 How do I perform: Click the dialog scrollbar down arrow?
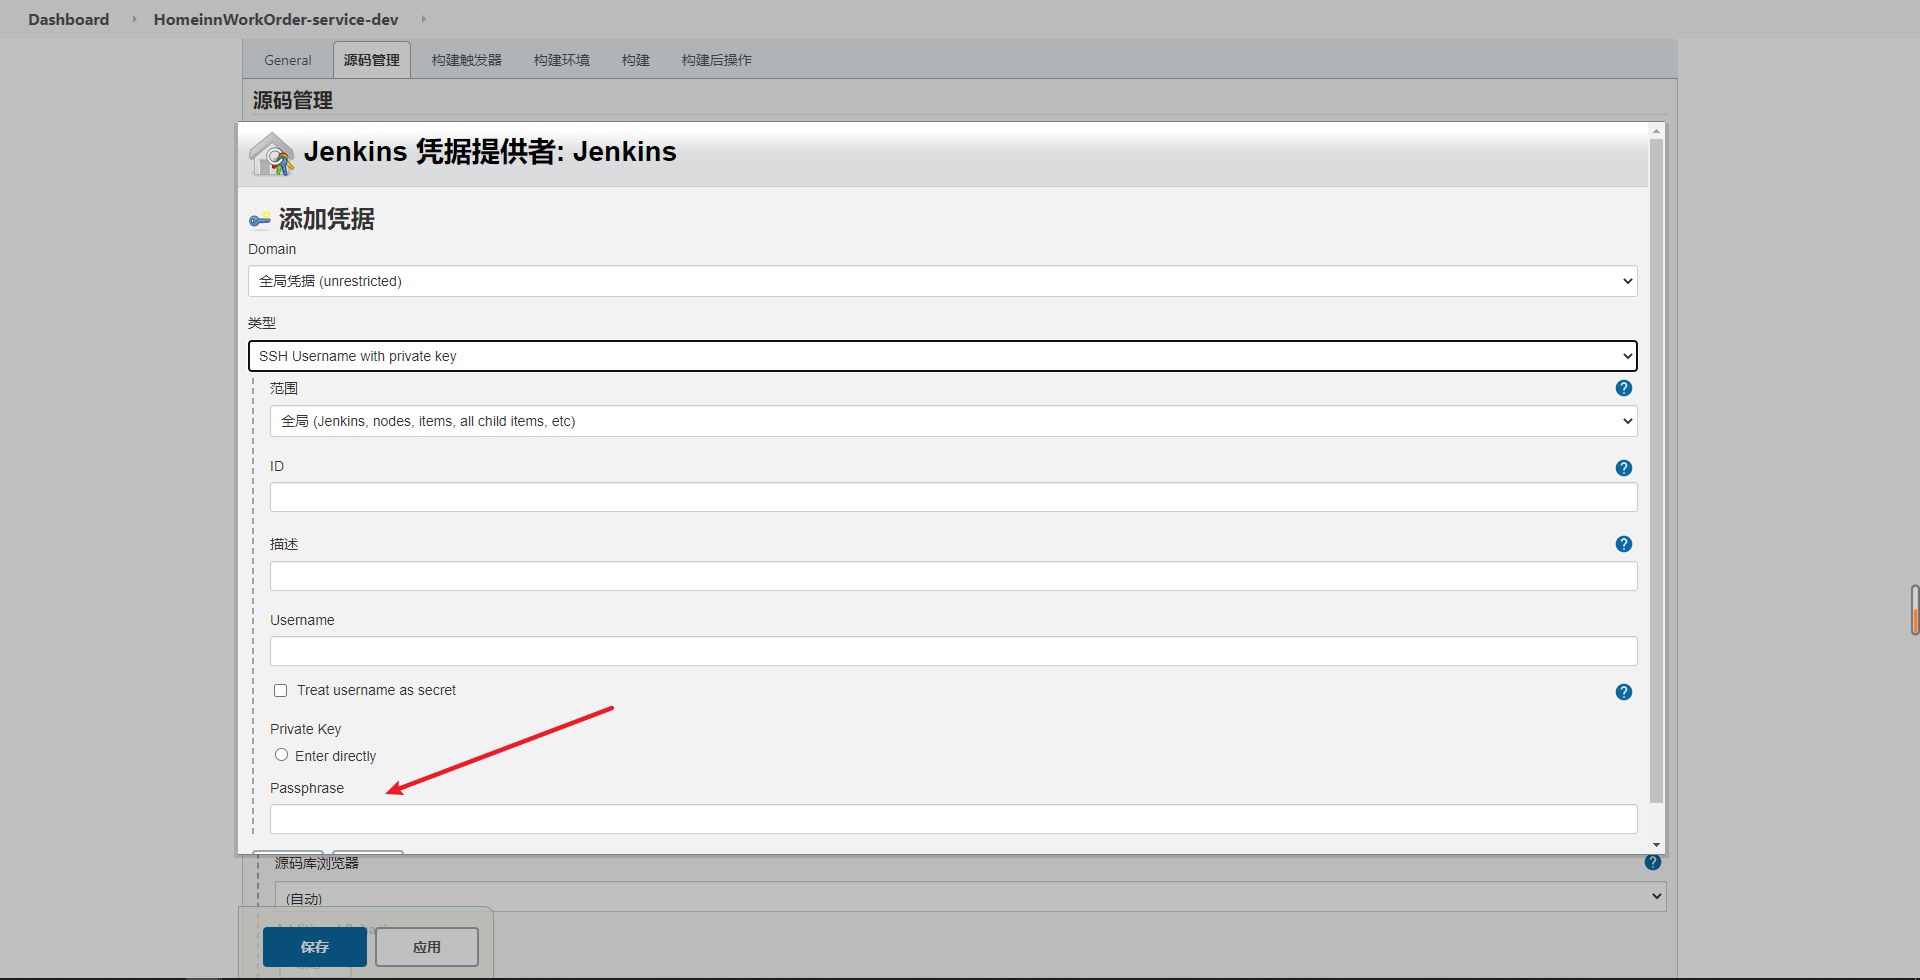point(1656,846)
